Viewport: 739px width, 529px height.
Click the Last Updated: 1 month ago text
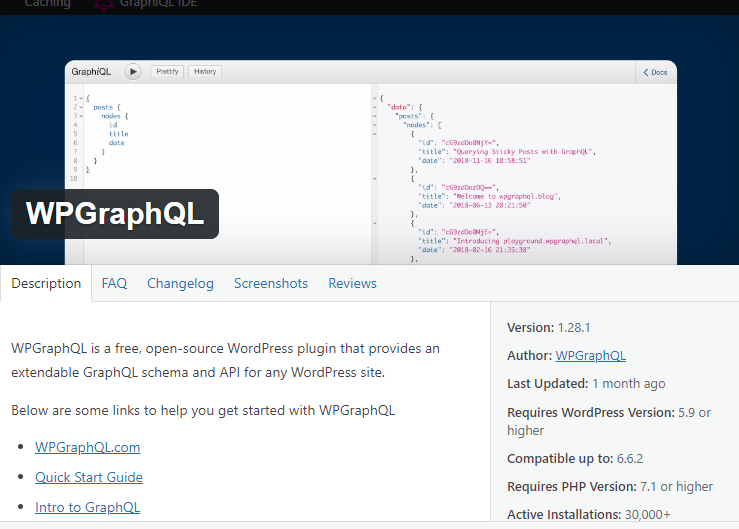586,384
